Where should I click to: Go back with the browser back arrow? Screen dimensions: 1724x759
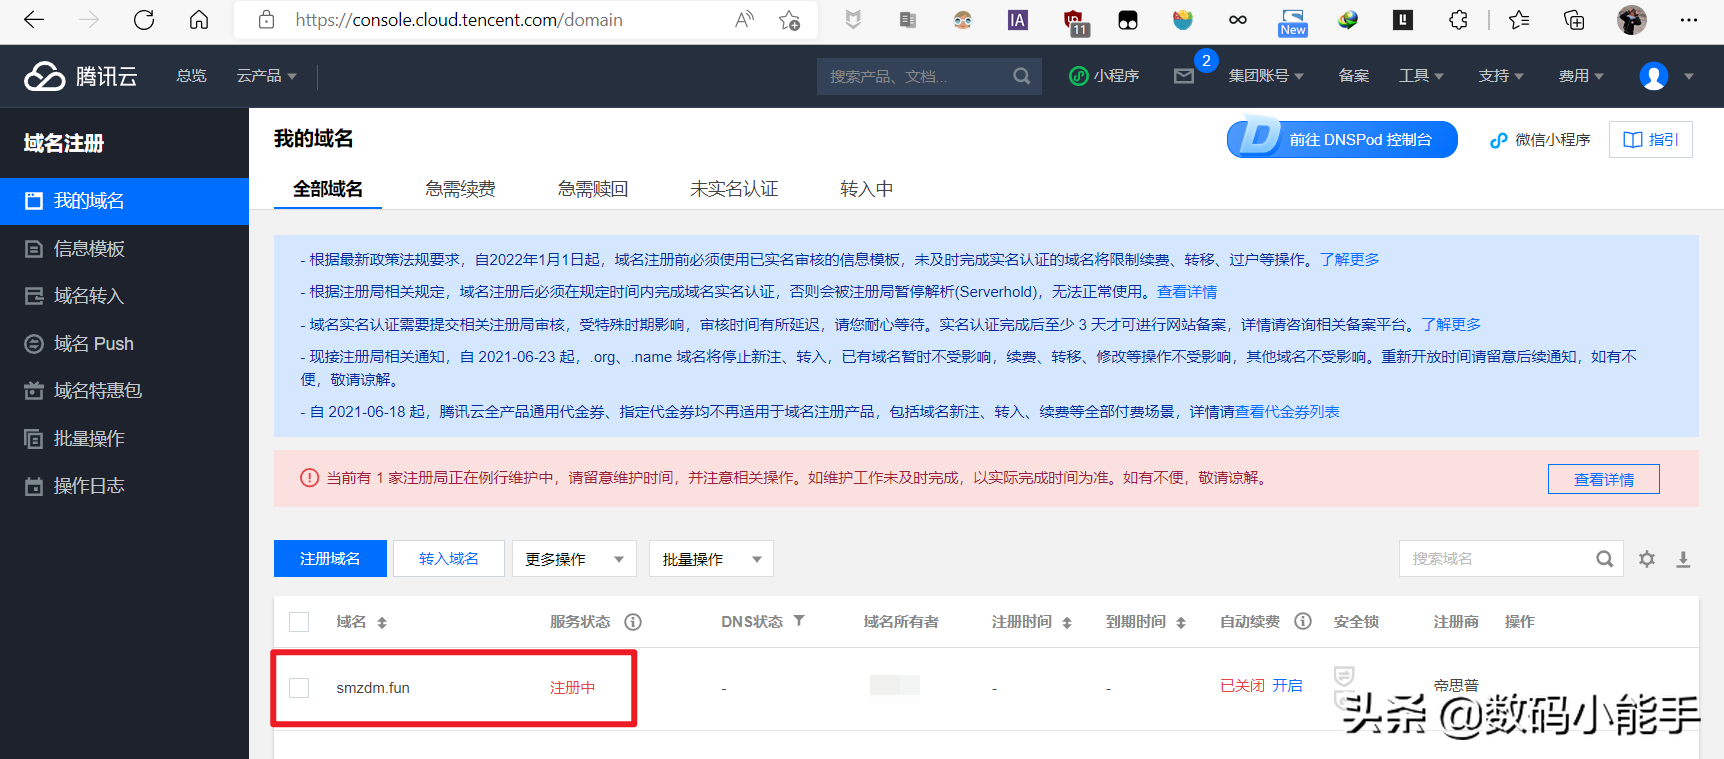[34, 20]
